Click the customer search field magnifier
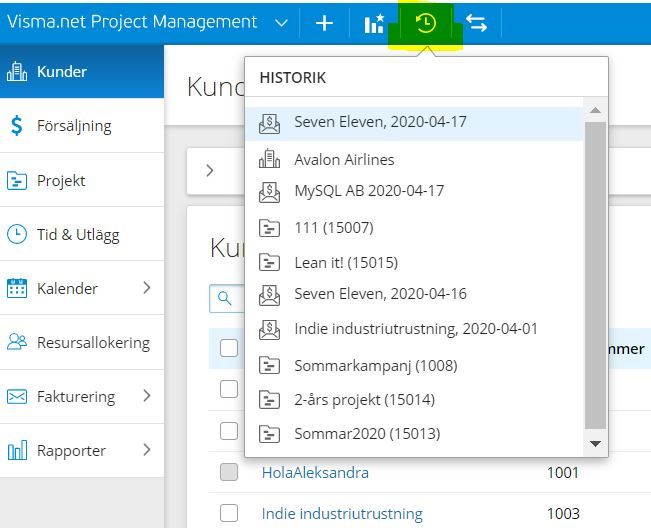The width and height of the screenshot is (651, 528). pos(225,298)
